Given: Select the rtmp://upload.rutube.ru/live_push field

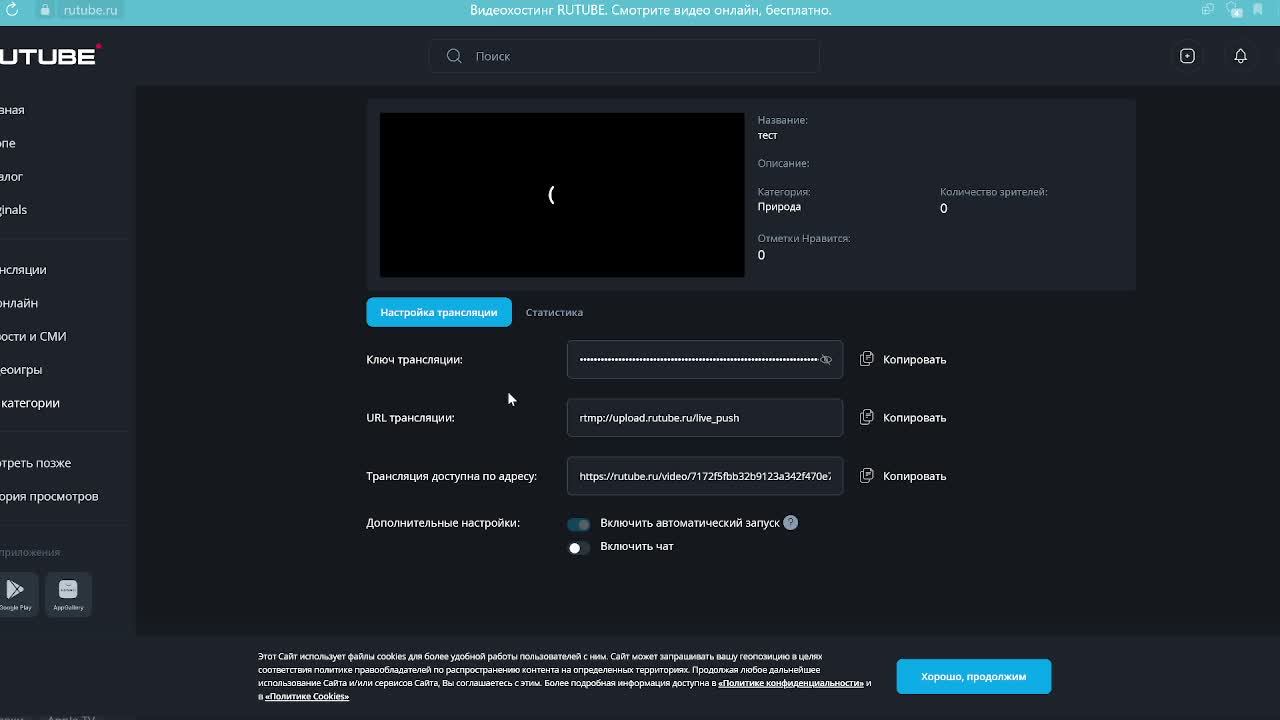Looking at the screenshot, I should click(x=705, y=418).
